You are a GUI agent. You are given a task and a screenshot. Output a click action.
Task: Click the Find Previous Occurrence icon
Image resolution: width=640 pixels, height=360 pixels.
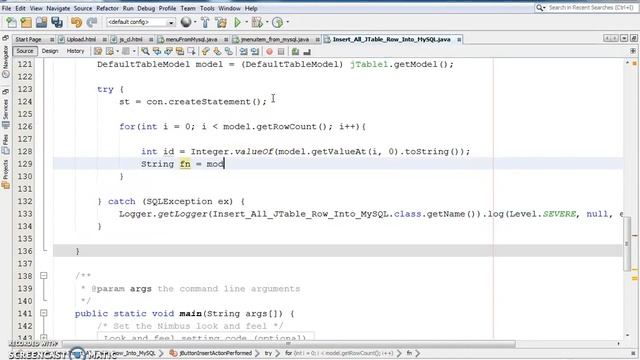coord(157,51)
